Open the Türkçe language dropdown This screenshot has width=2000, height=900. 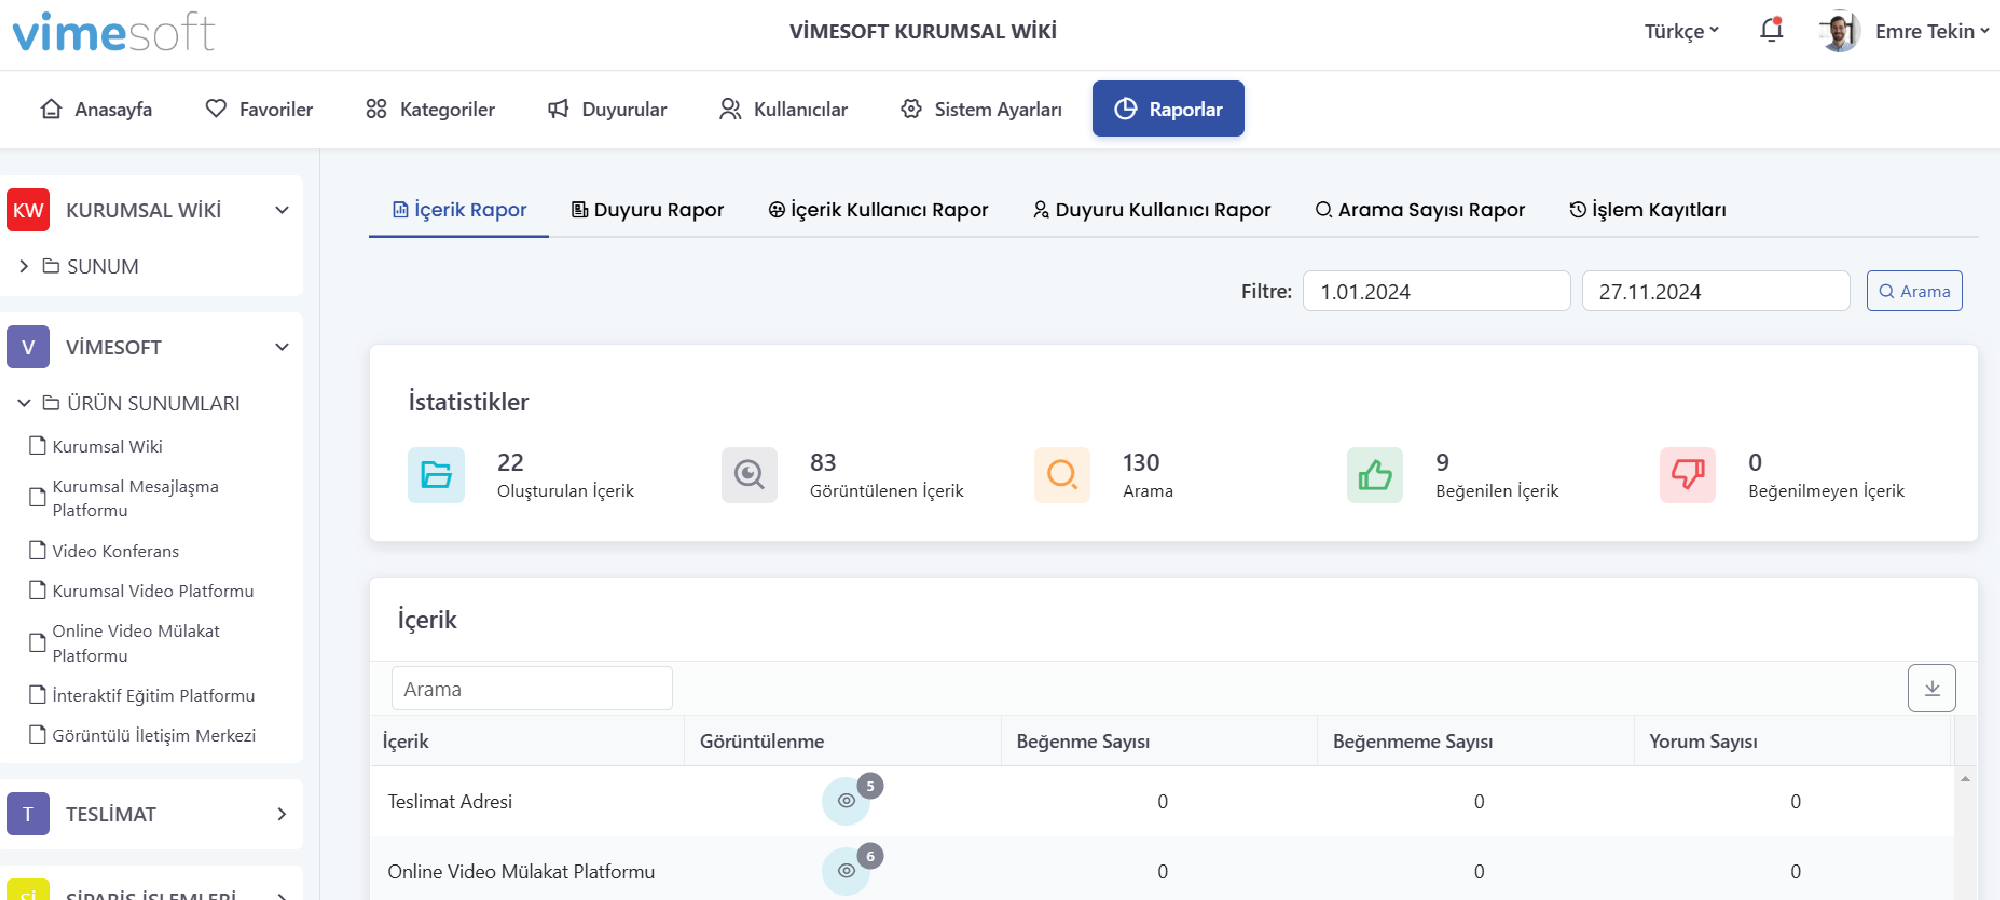(1682, 31)
